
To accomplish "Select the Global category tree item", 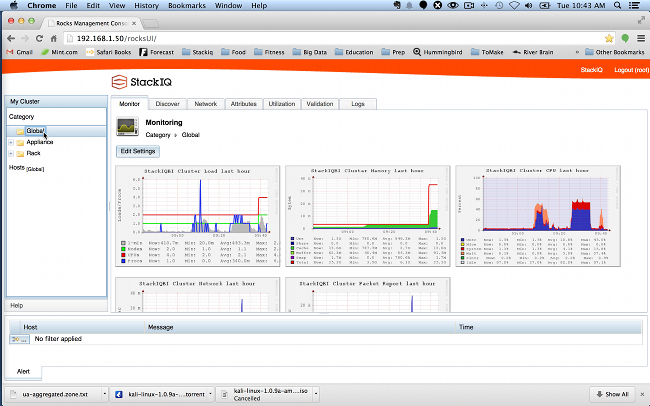I will [35, 131].
